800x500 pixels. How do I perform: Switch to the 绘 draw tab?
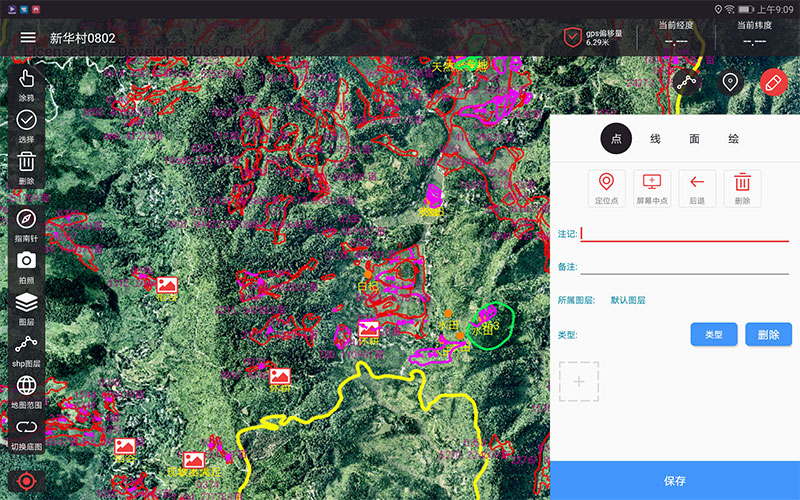[733, 138]
